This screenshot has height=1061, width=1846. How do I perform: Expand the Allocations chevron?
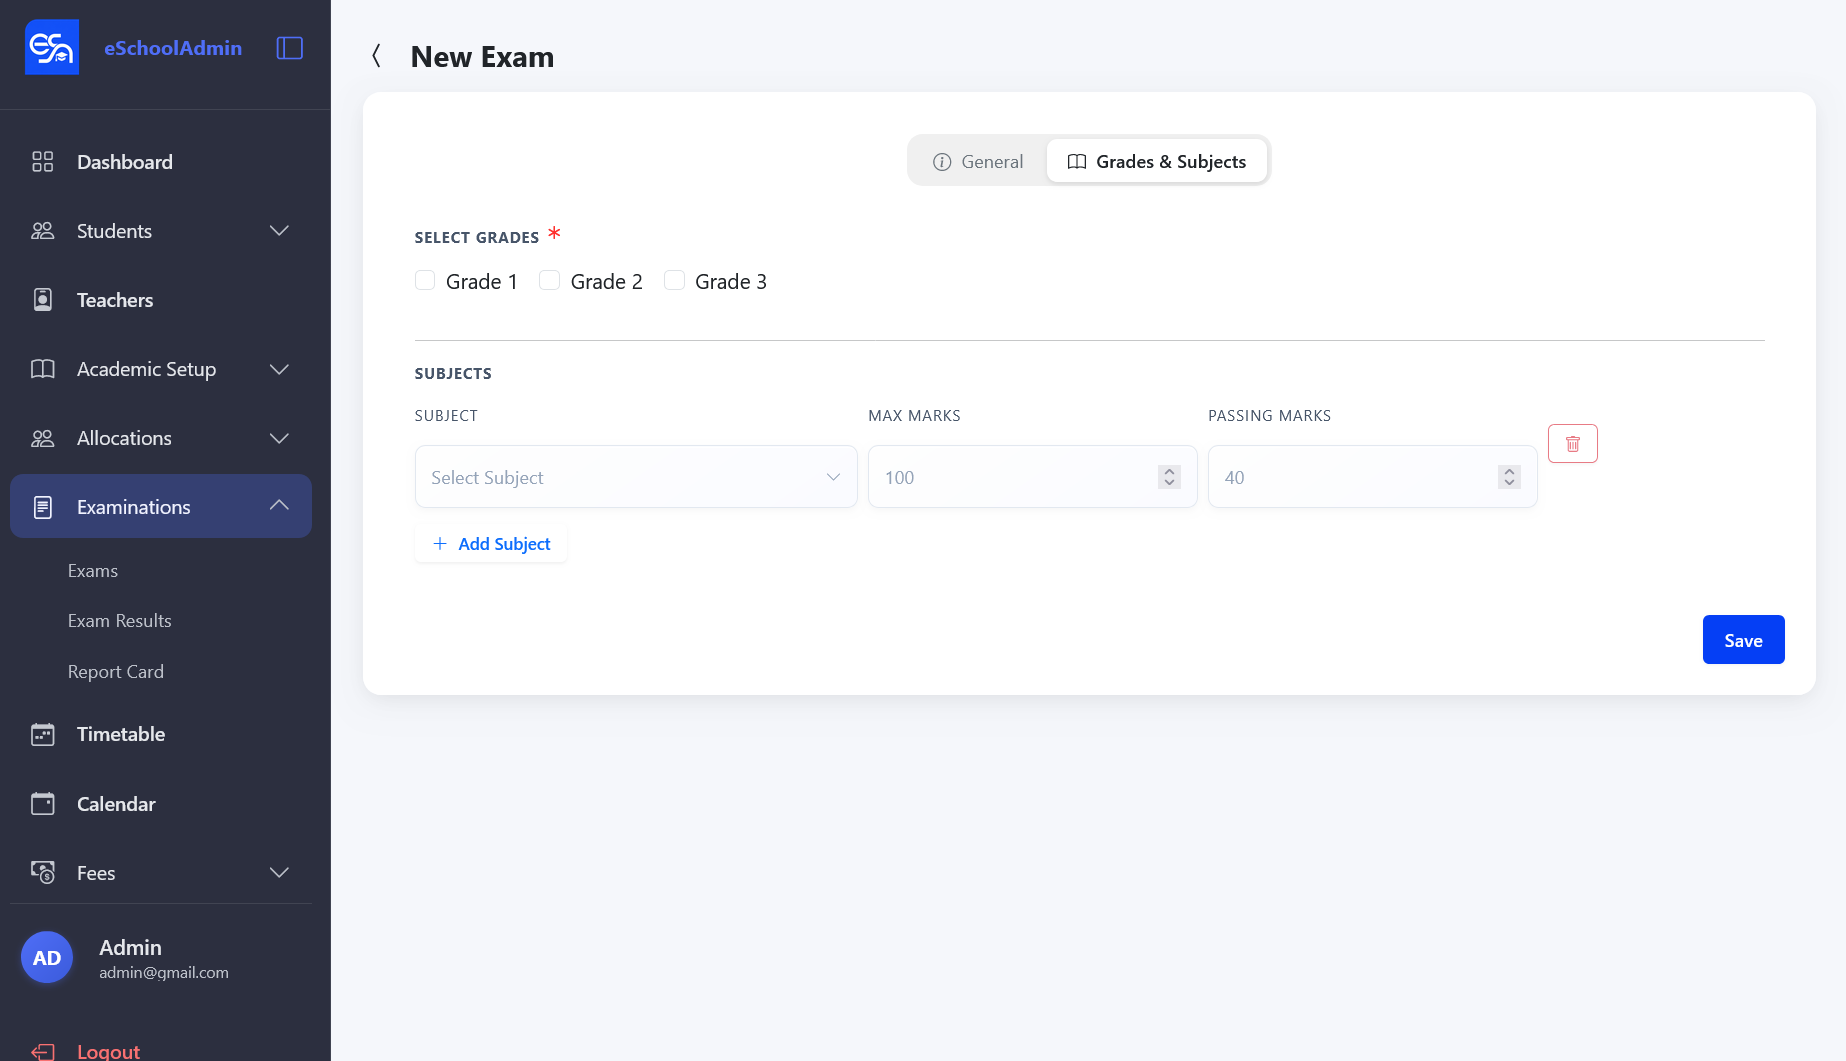[280, 438]
